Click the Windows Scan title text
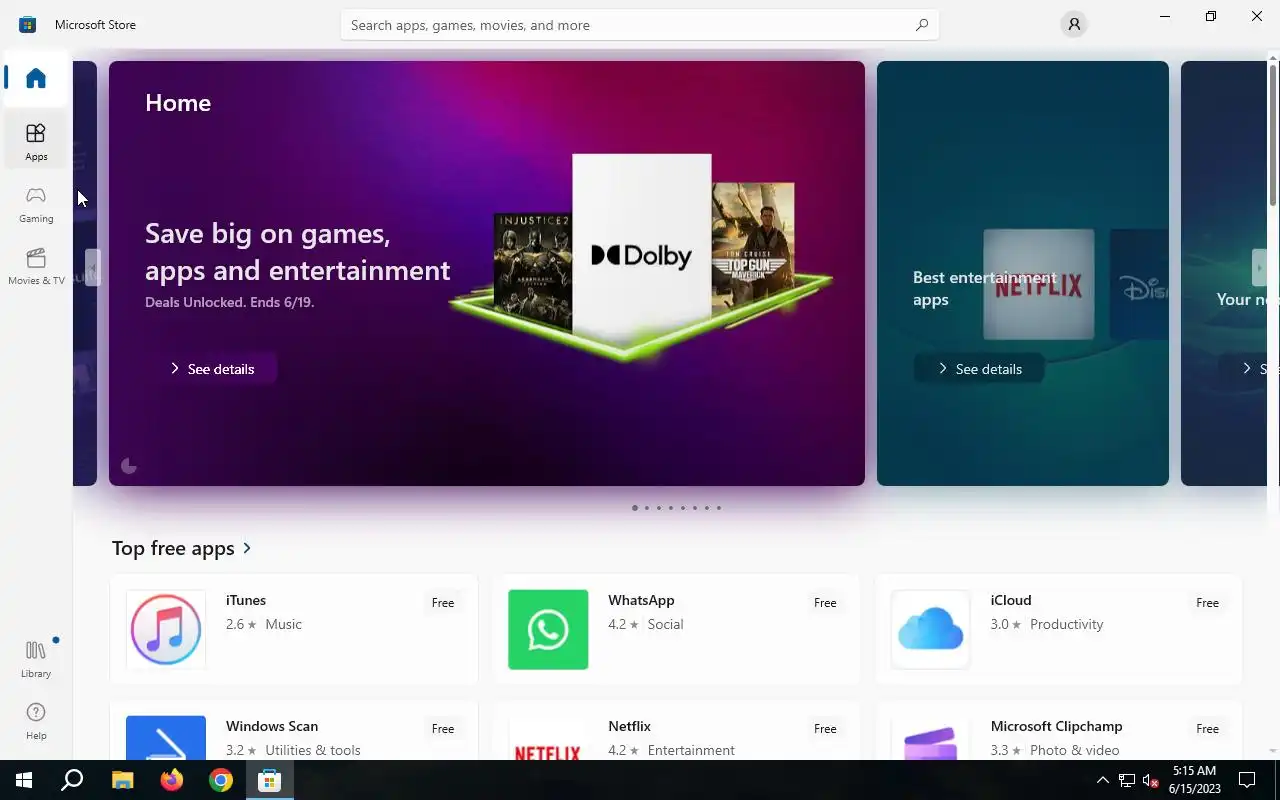1280x800 pixels. pos(272,726)
